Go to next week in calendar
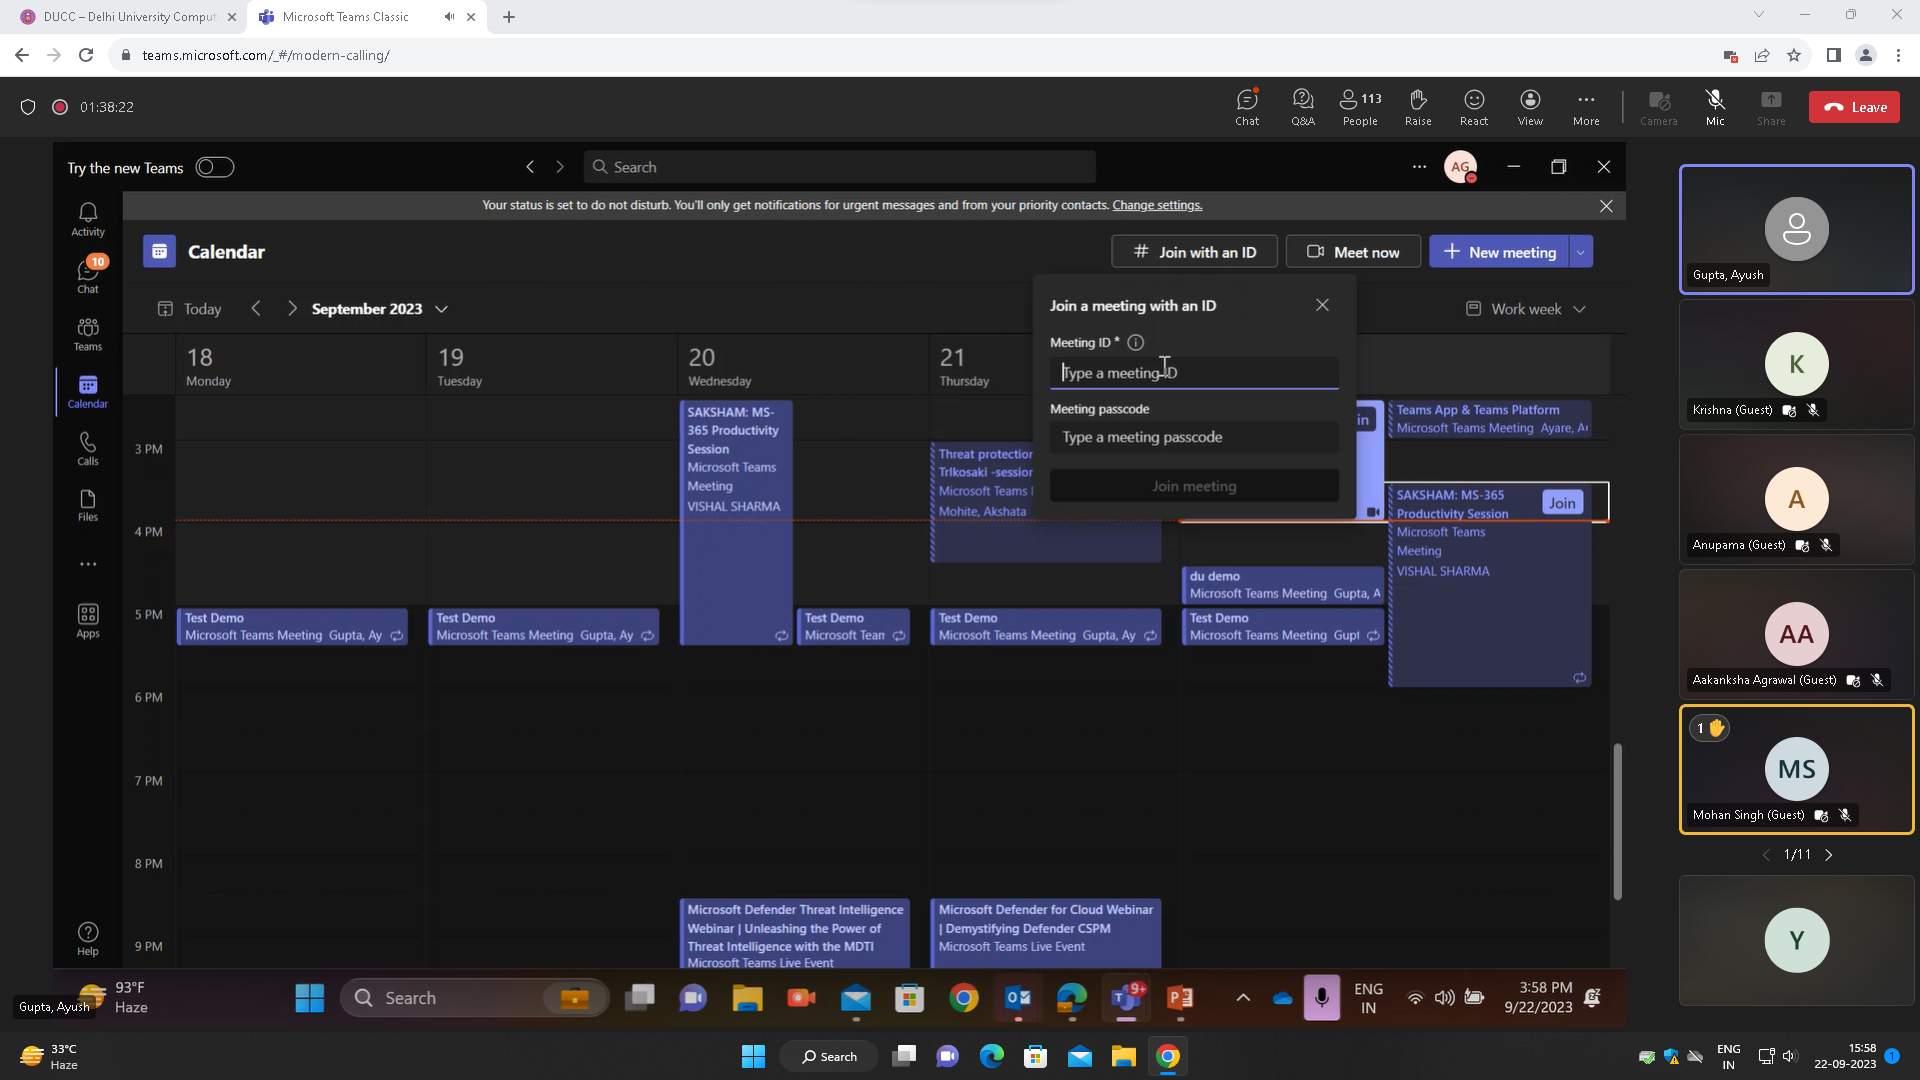1920x1080 pixels. 292,309
